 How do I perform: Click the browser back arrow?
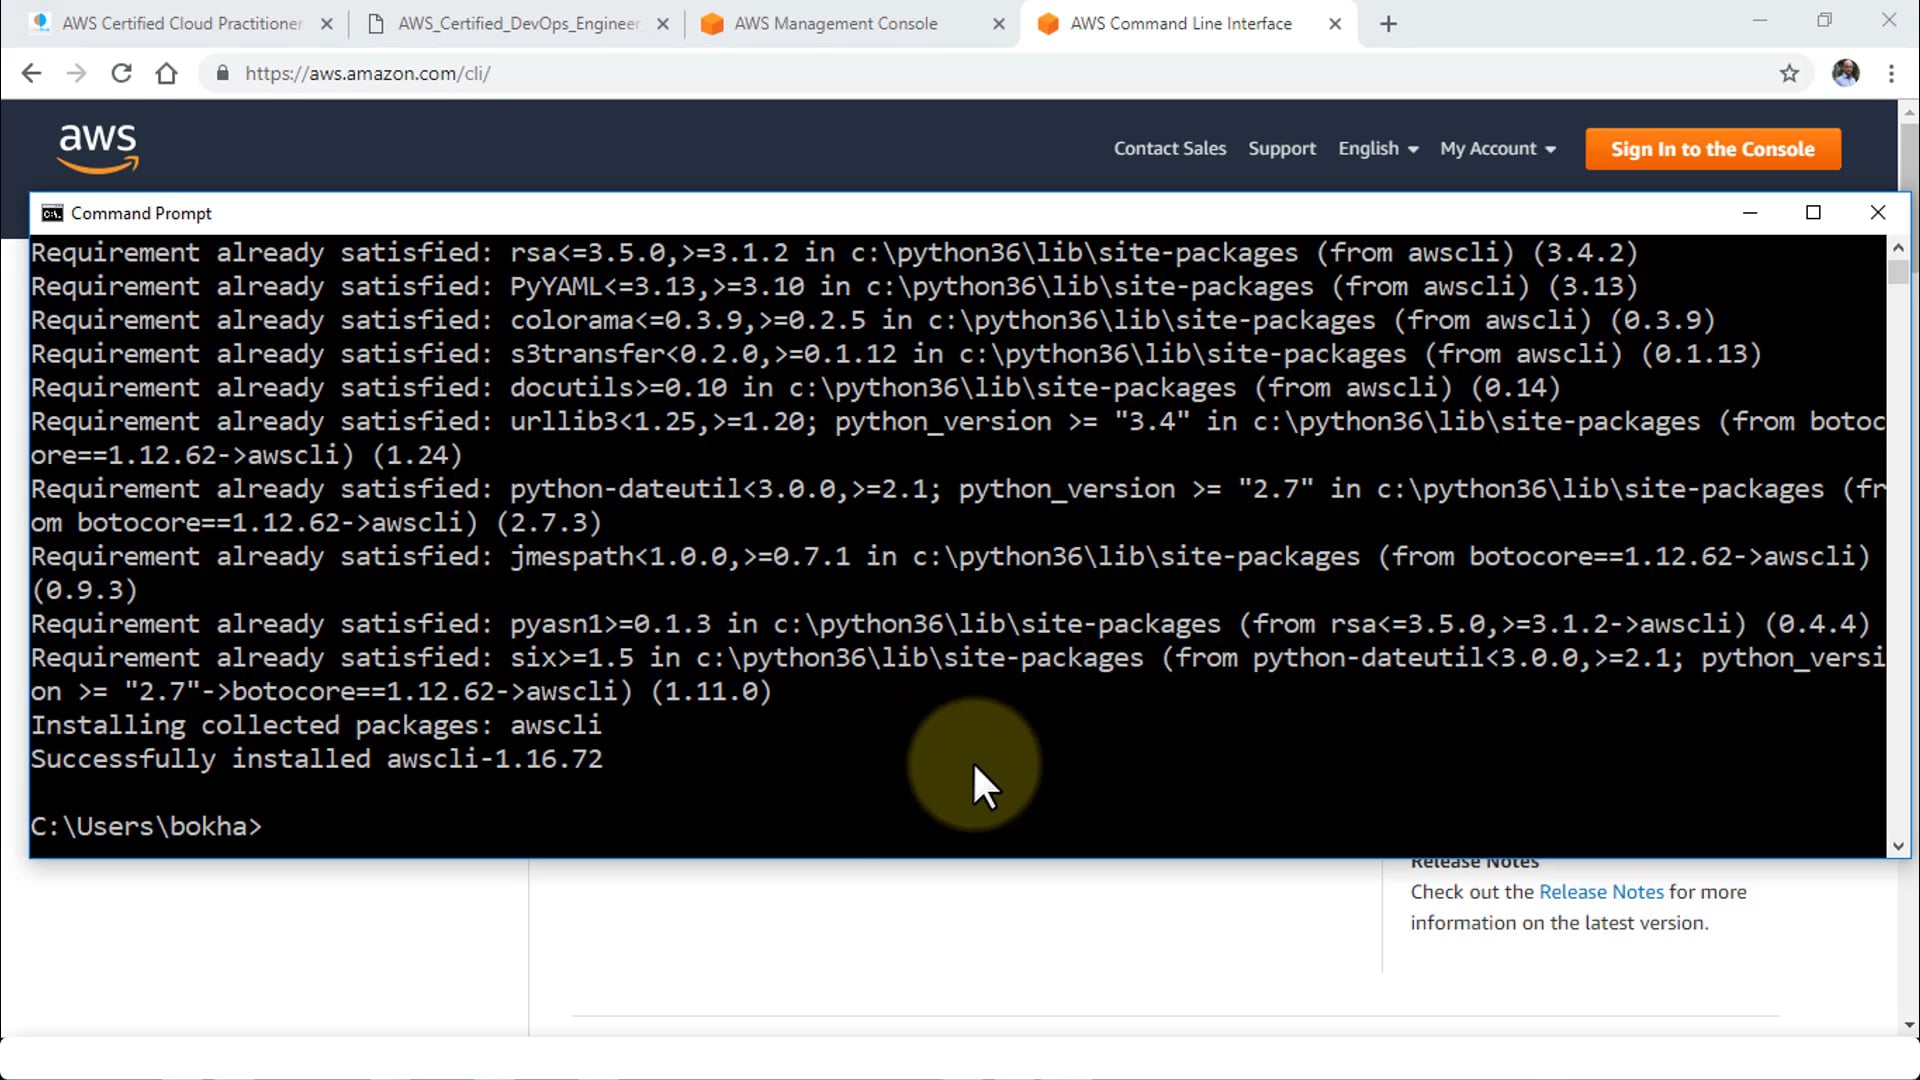pyautogui.click(x=32, y=73)
